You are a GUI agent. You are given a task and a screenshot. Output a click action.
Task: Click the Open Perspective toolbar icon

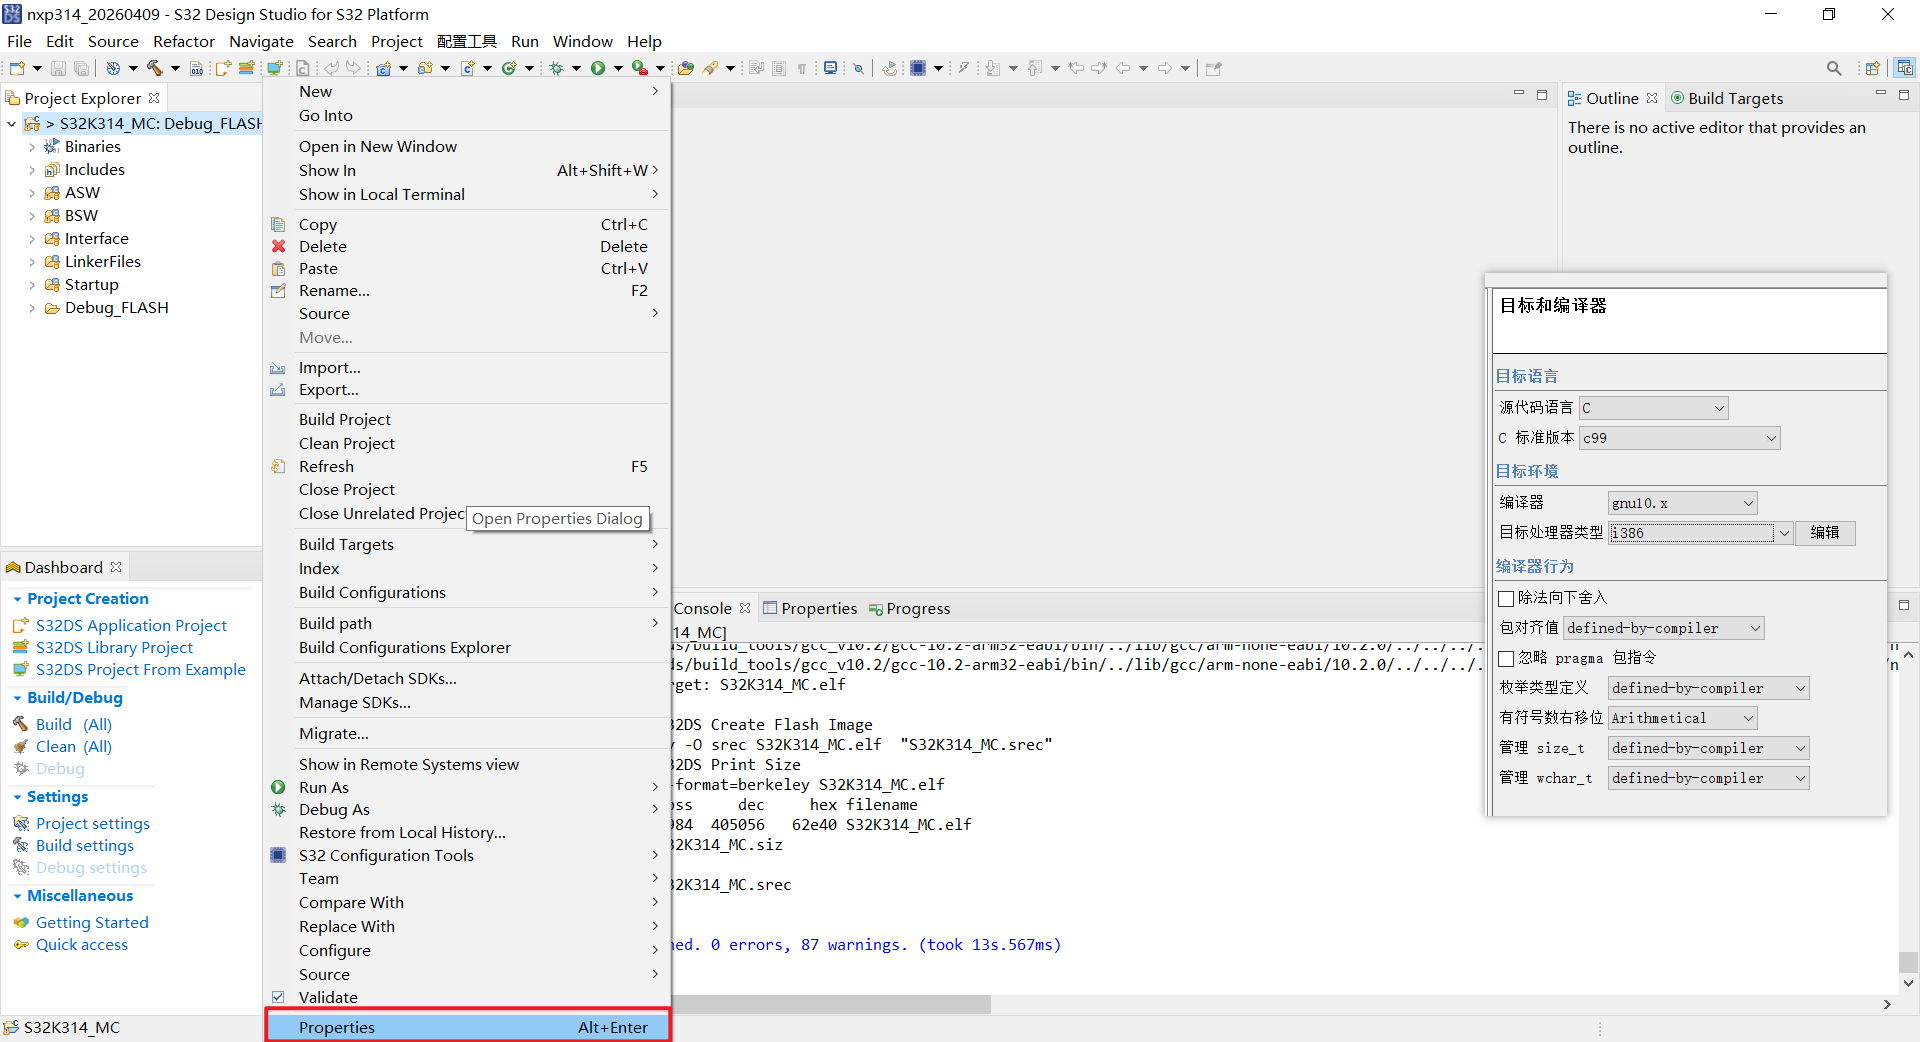(x=1873, y=68)
